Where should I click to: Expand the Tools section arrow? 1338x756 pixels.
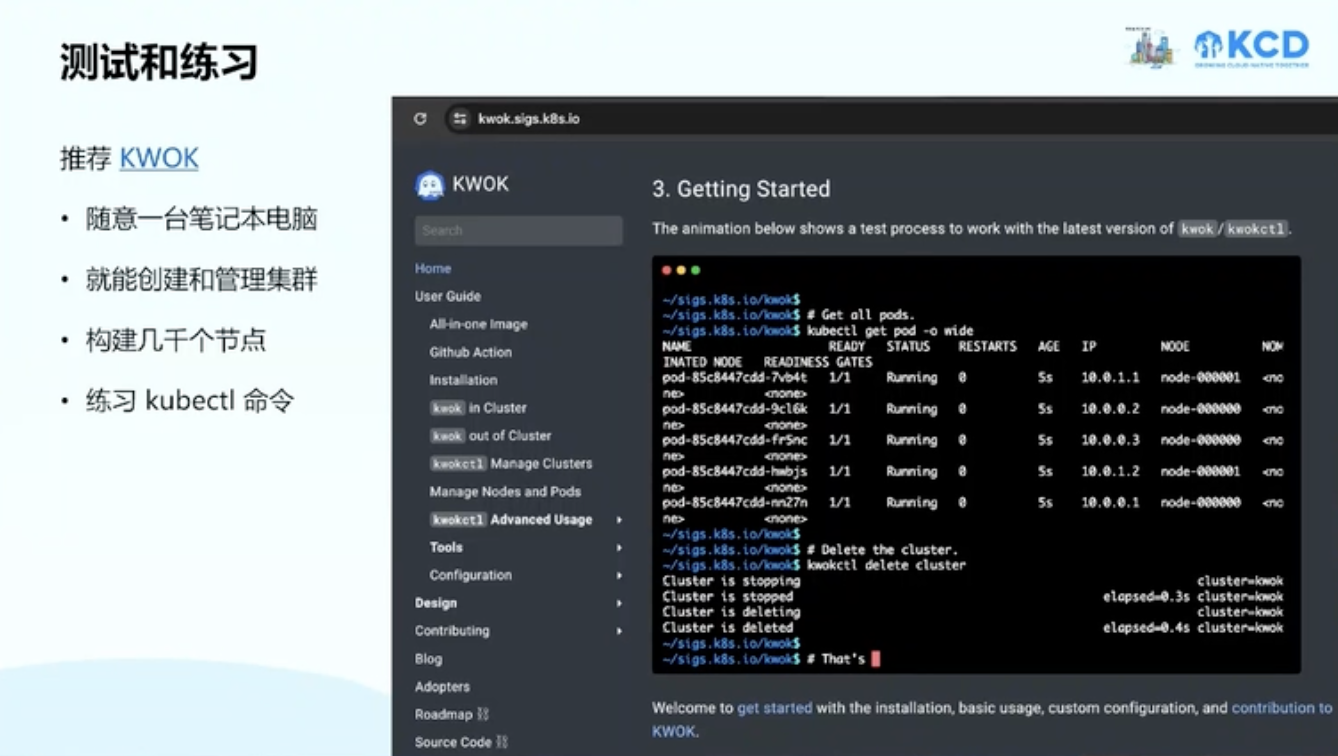pyautogui.click(x=619, y=548)
